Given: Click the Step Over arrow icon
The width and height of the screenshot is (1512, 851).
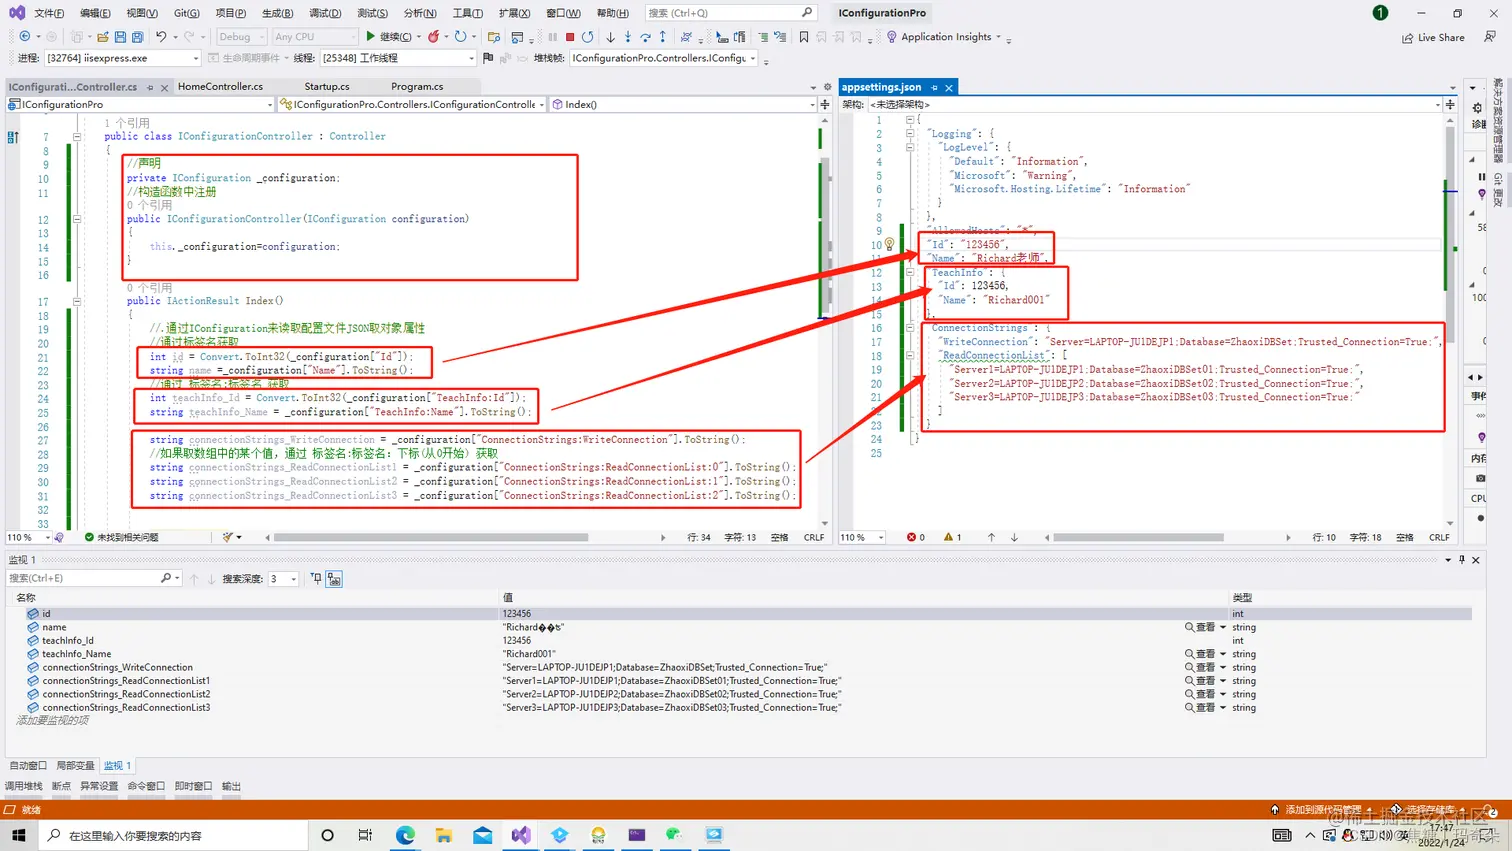Looking at the screenshot, I should (645, 37).
